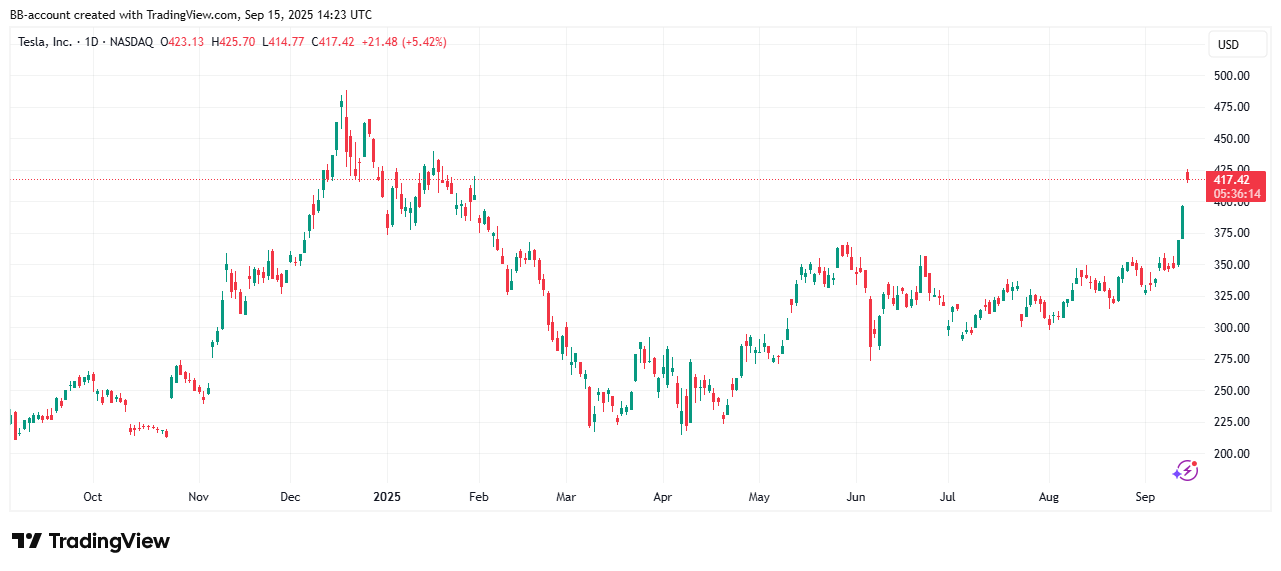1281x571 pixels.
Task: Click the 250.00 price axis label
Action: point(1233,391)
